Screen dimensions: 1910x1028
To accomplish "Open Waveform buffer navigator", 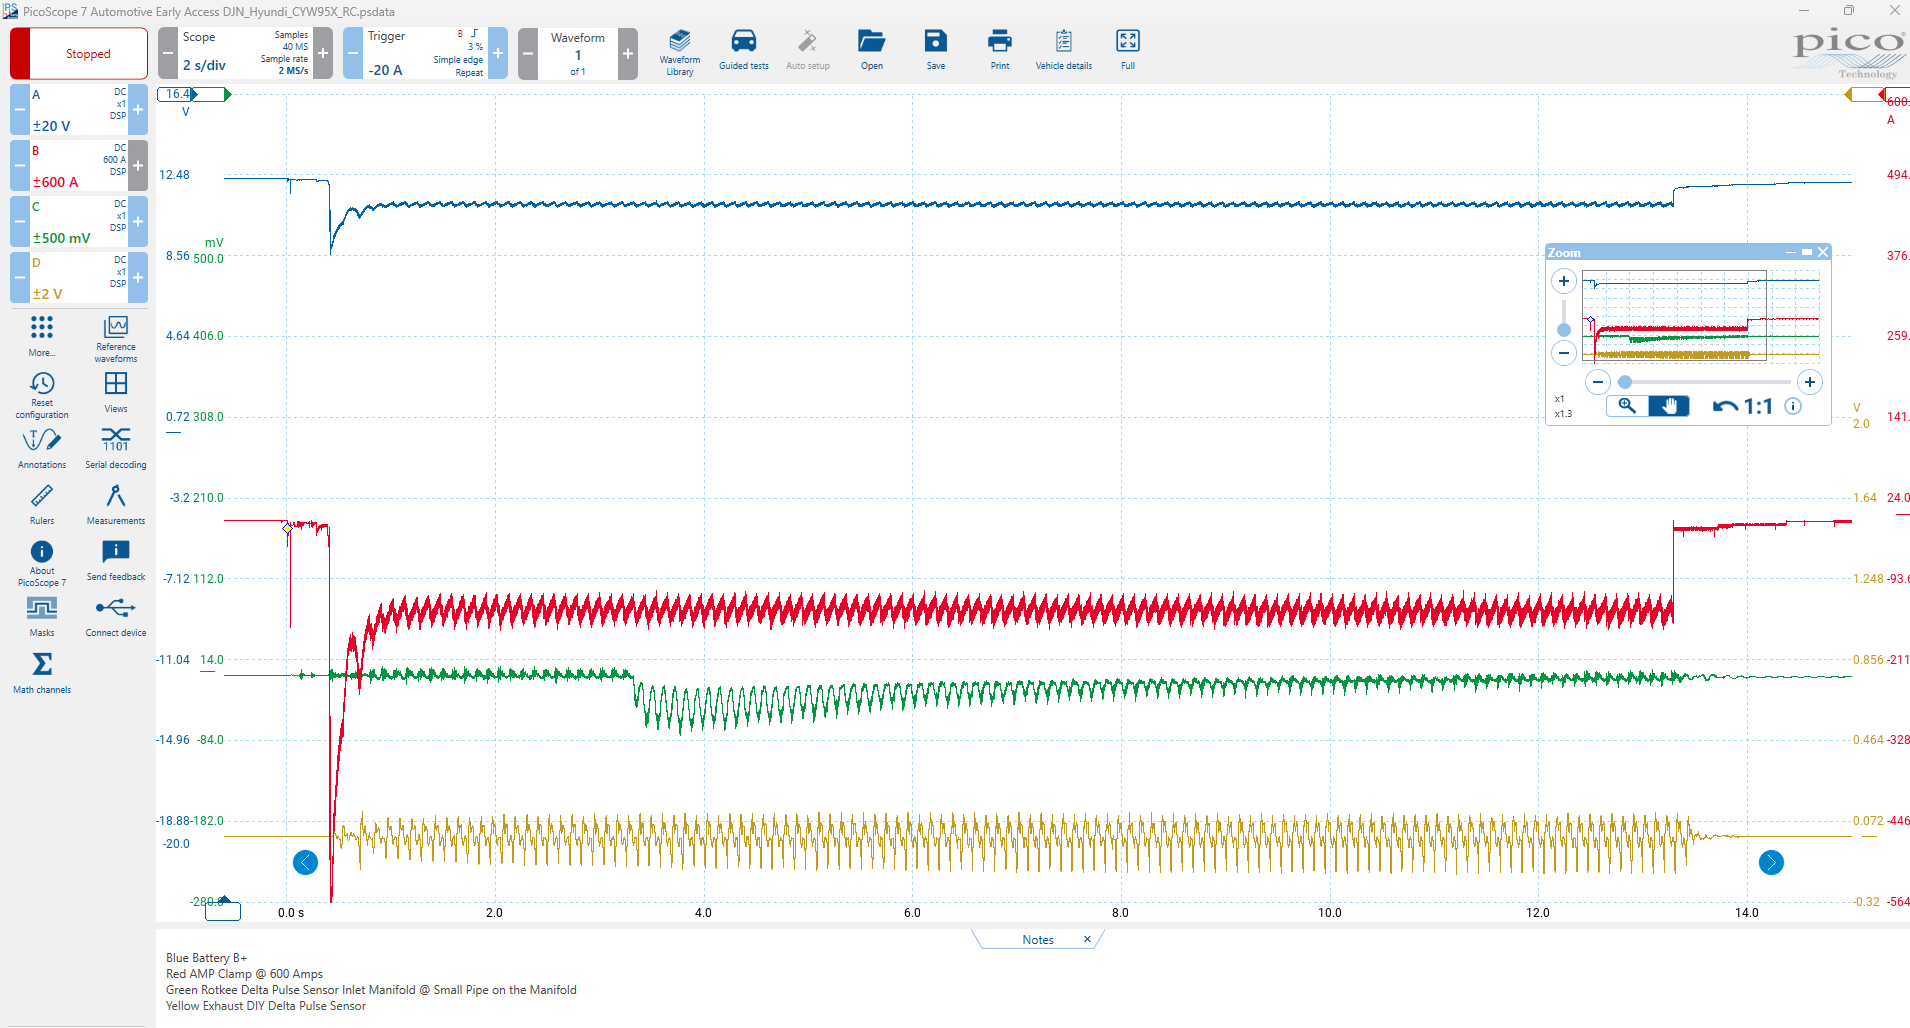I will point(578,53).
